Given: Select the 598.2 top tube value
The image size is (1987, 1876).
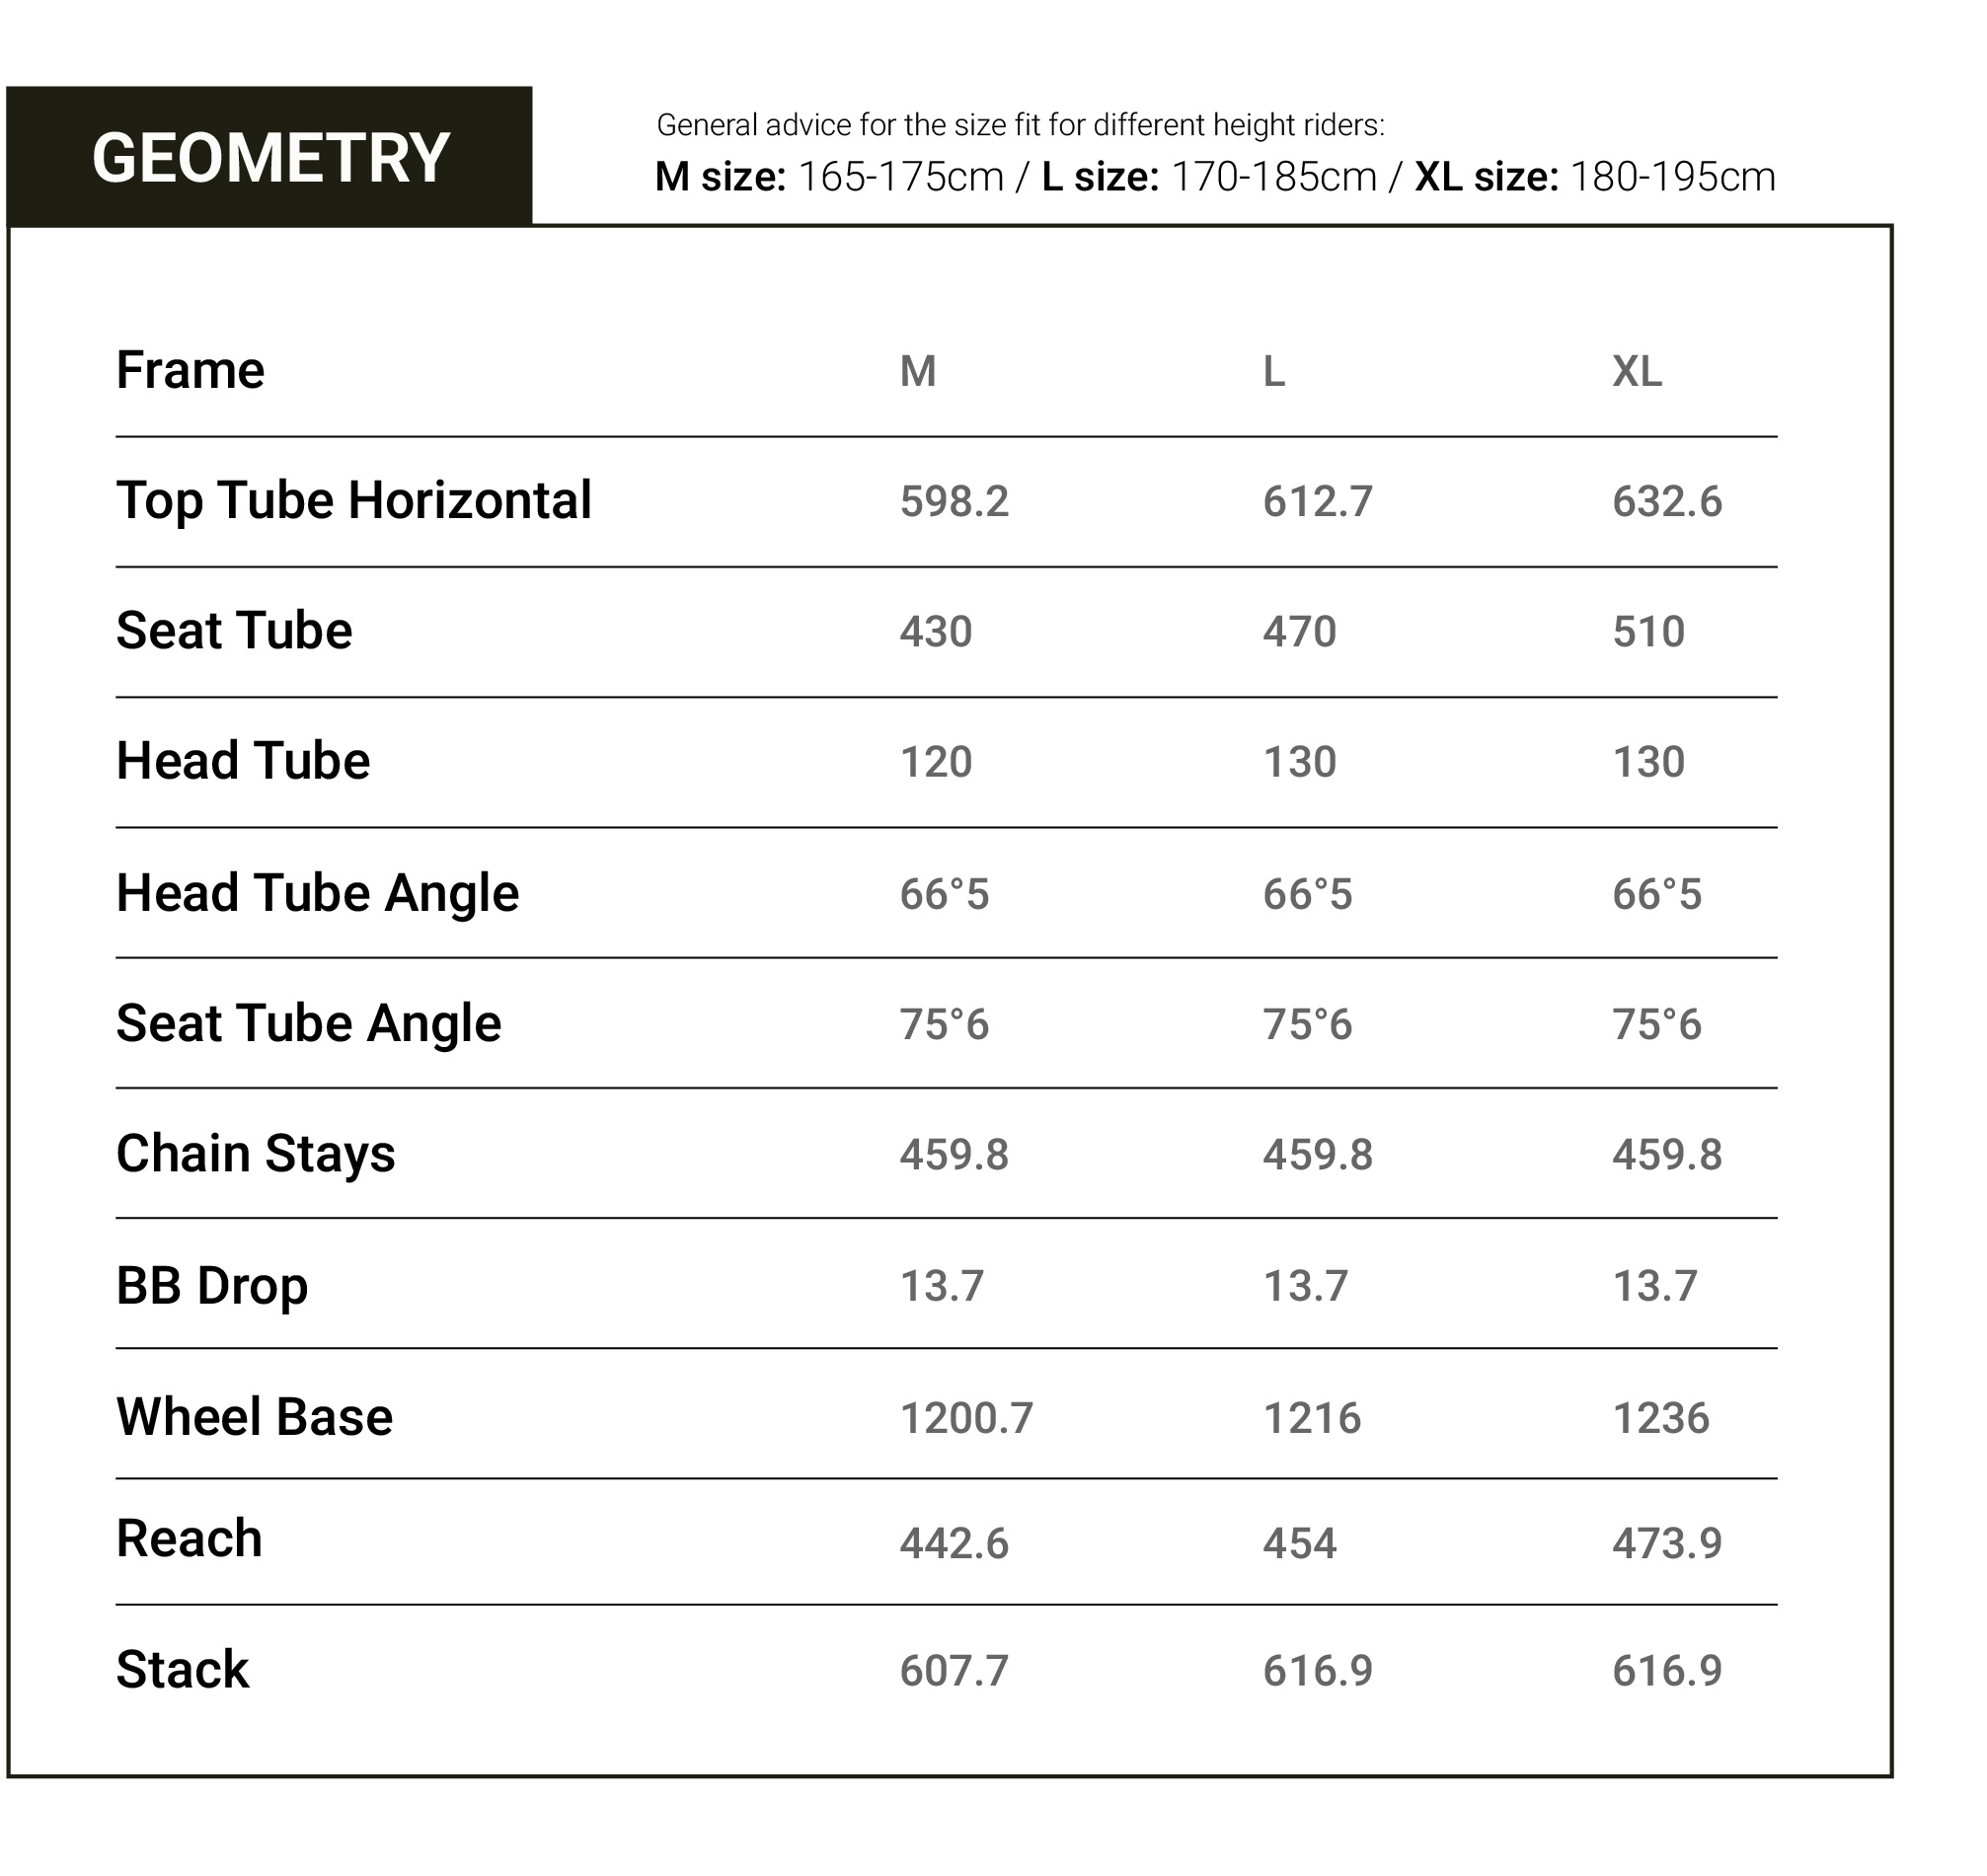Looking at the screenshot, I should pos(954,502).
